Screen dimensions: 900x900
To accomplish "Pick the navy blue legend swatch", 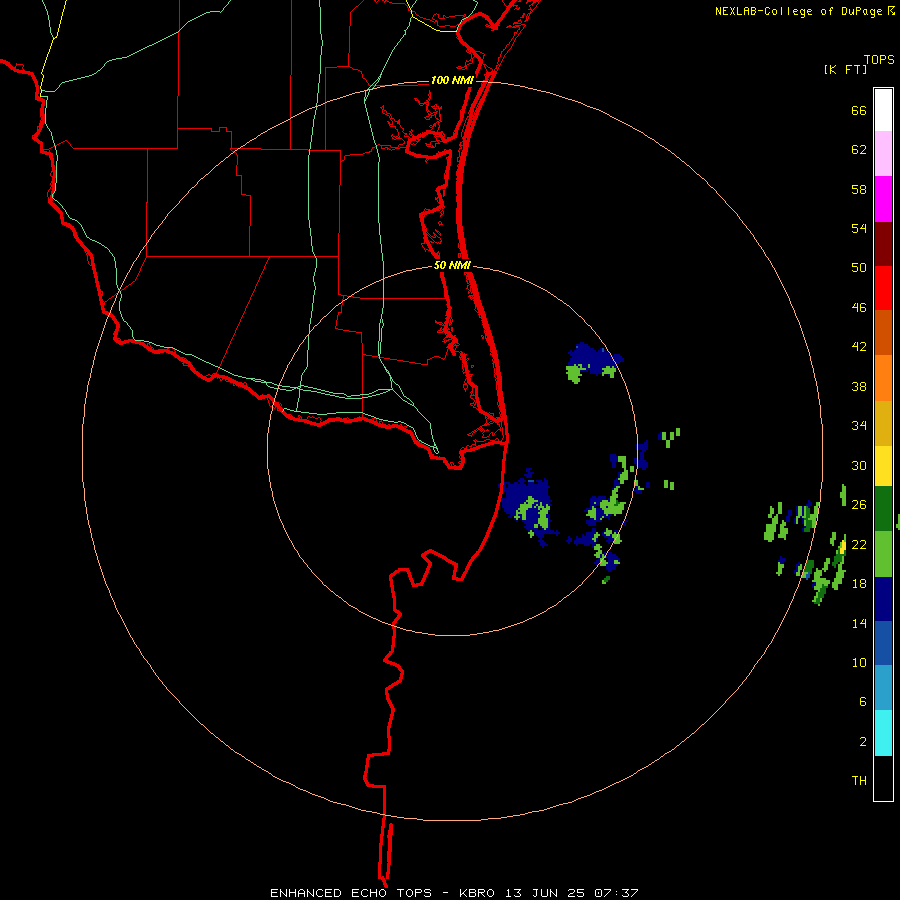I will (883, 599).
